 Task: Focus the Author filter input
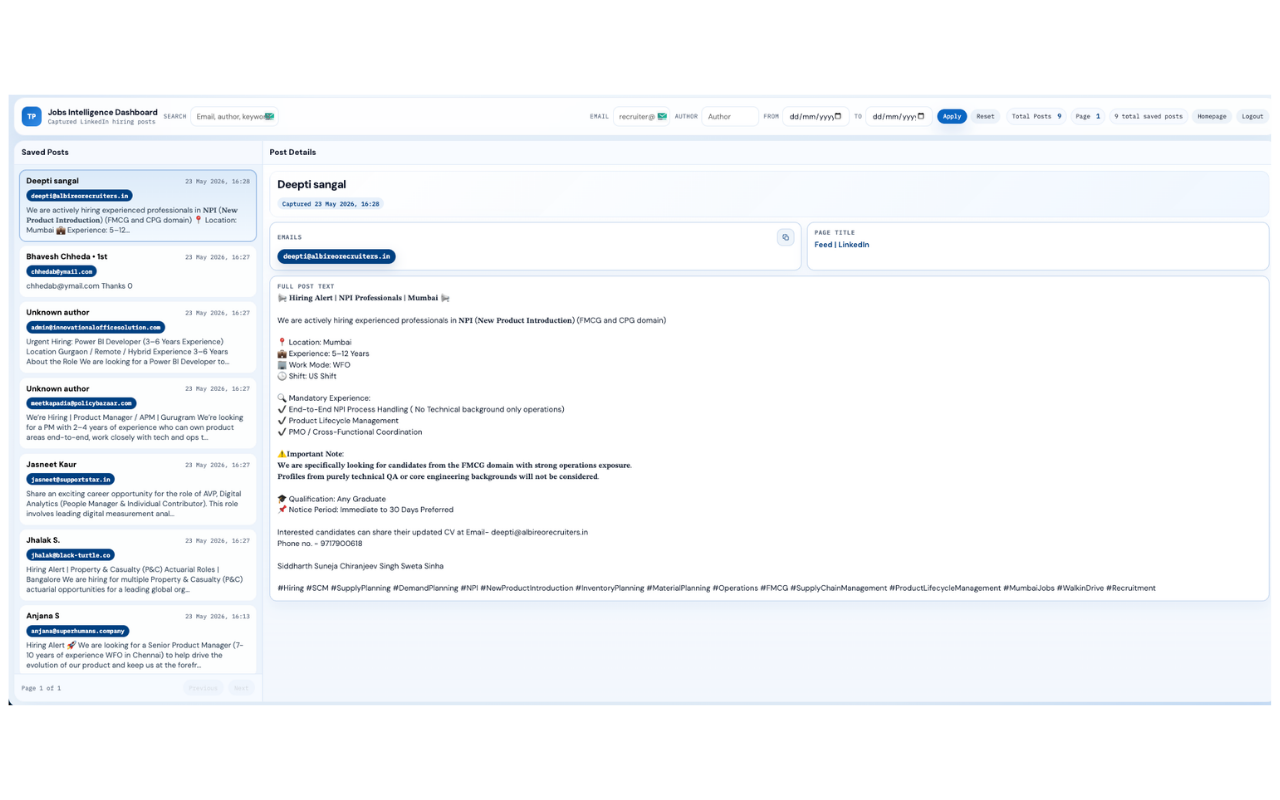tap(730, 116)
